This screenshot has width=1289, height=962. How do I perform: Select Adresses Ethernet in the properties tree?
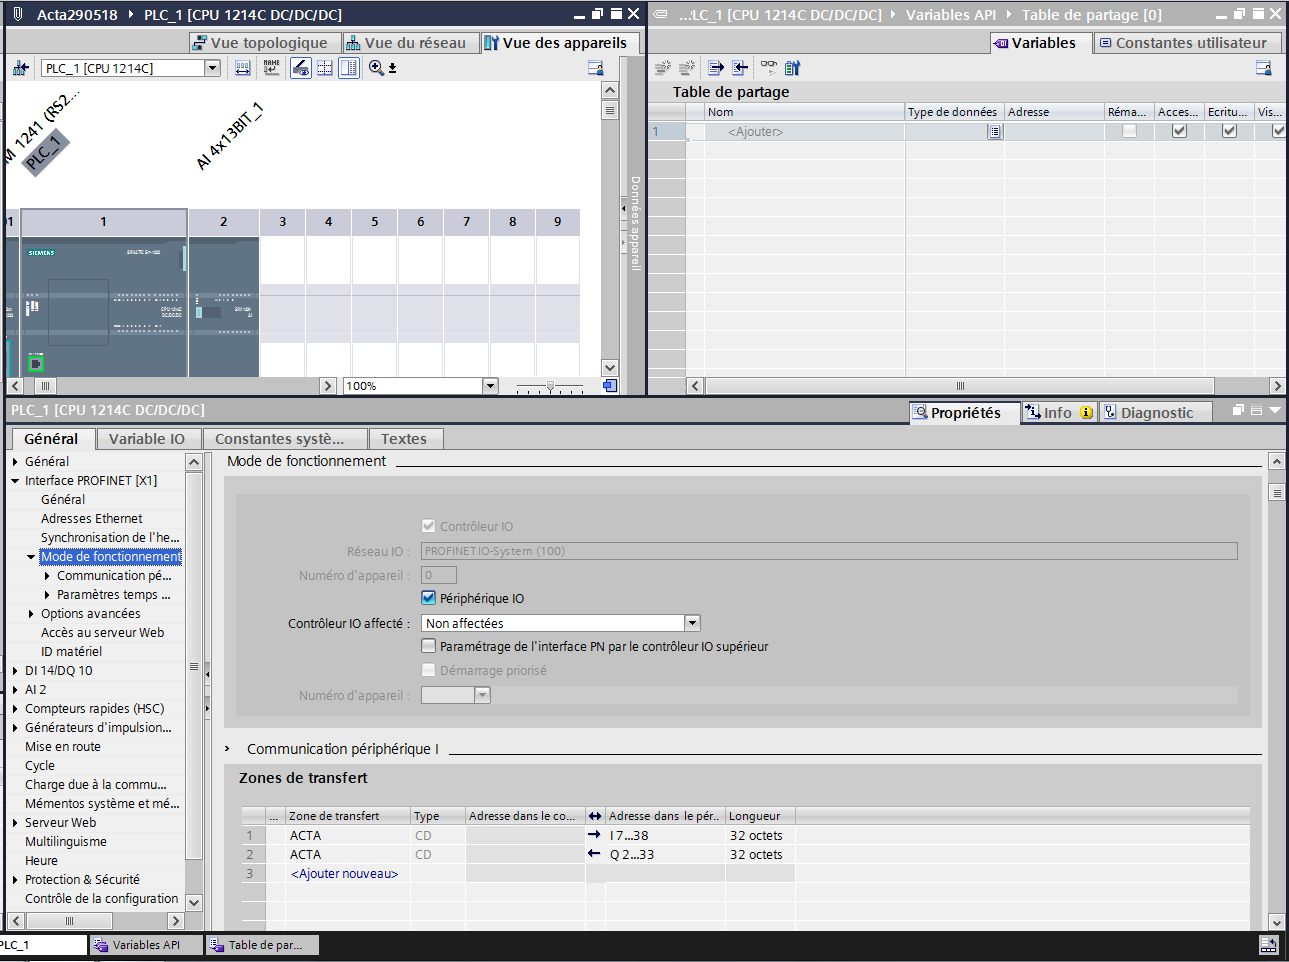coord(92,519)
